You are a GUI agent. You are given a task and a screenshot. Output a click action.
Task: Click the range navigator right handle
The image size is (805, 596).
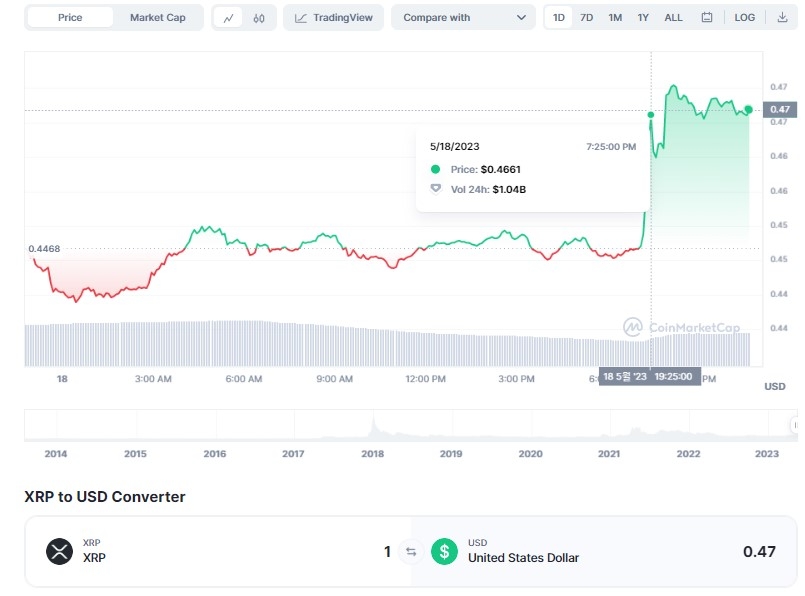pos(794,425)
